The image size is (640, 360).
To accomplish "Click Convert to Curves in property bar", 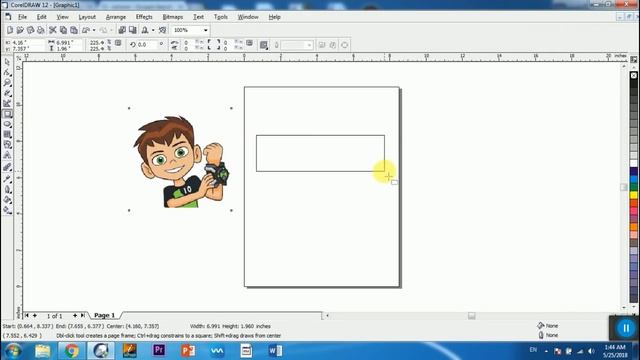I will [x=344, y=45].
